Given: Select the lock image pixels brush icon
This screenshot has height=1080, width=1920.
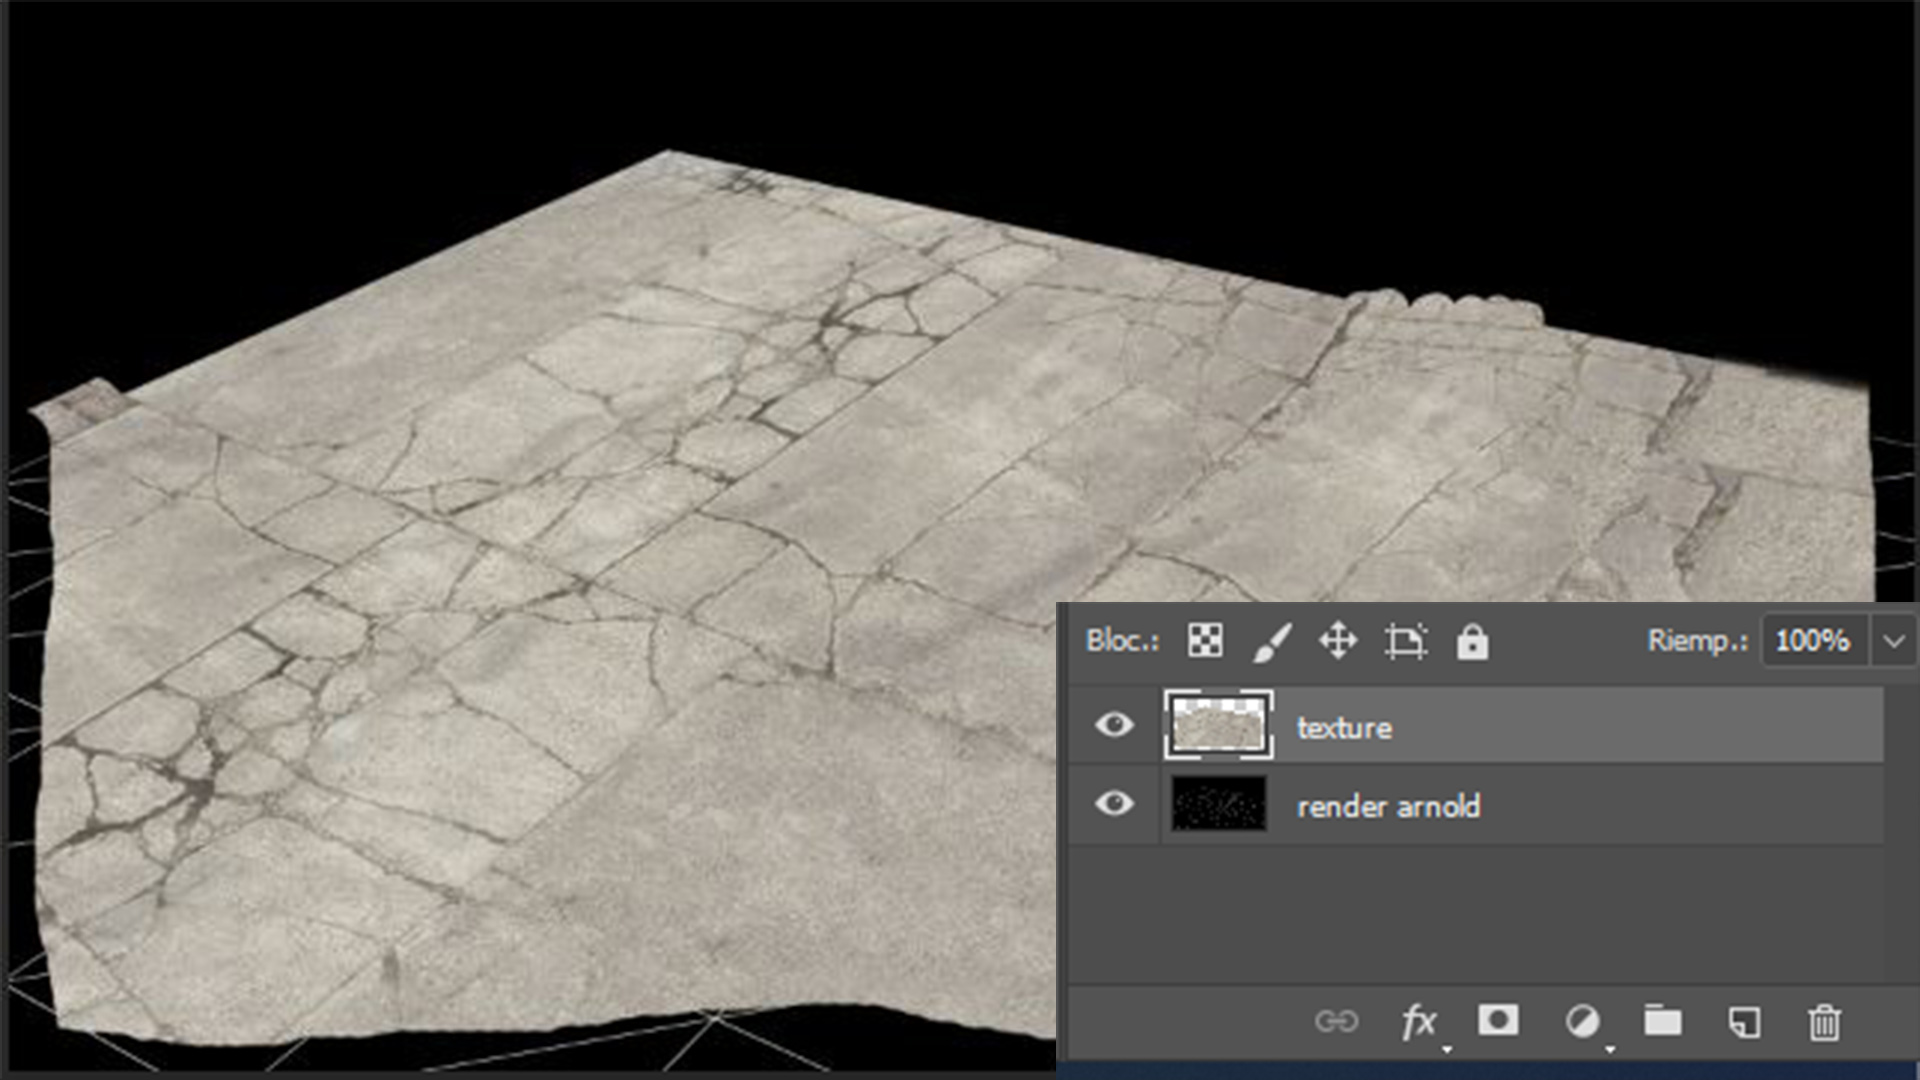Looking at the screenshot, I should tap(1273, 642).
